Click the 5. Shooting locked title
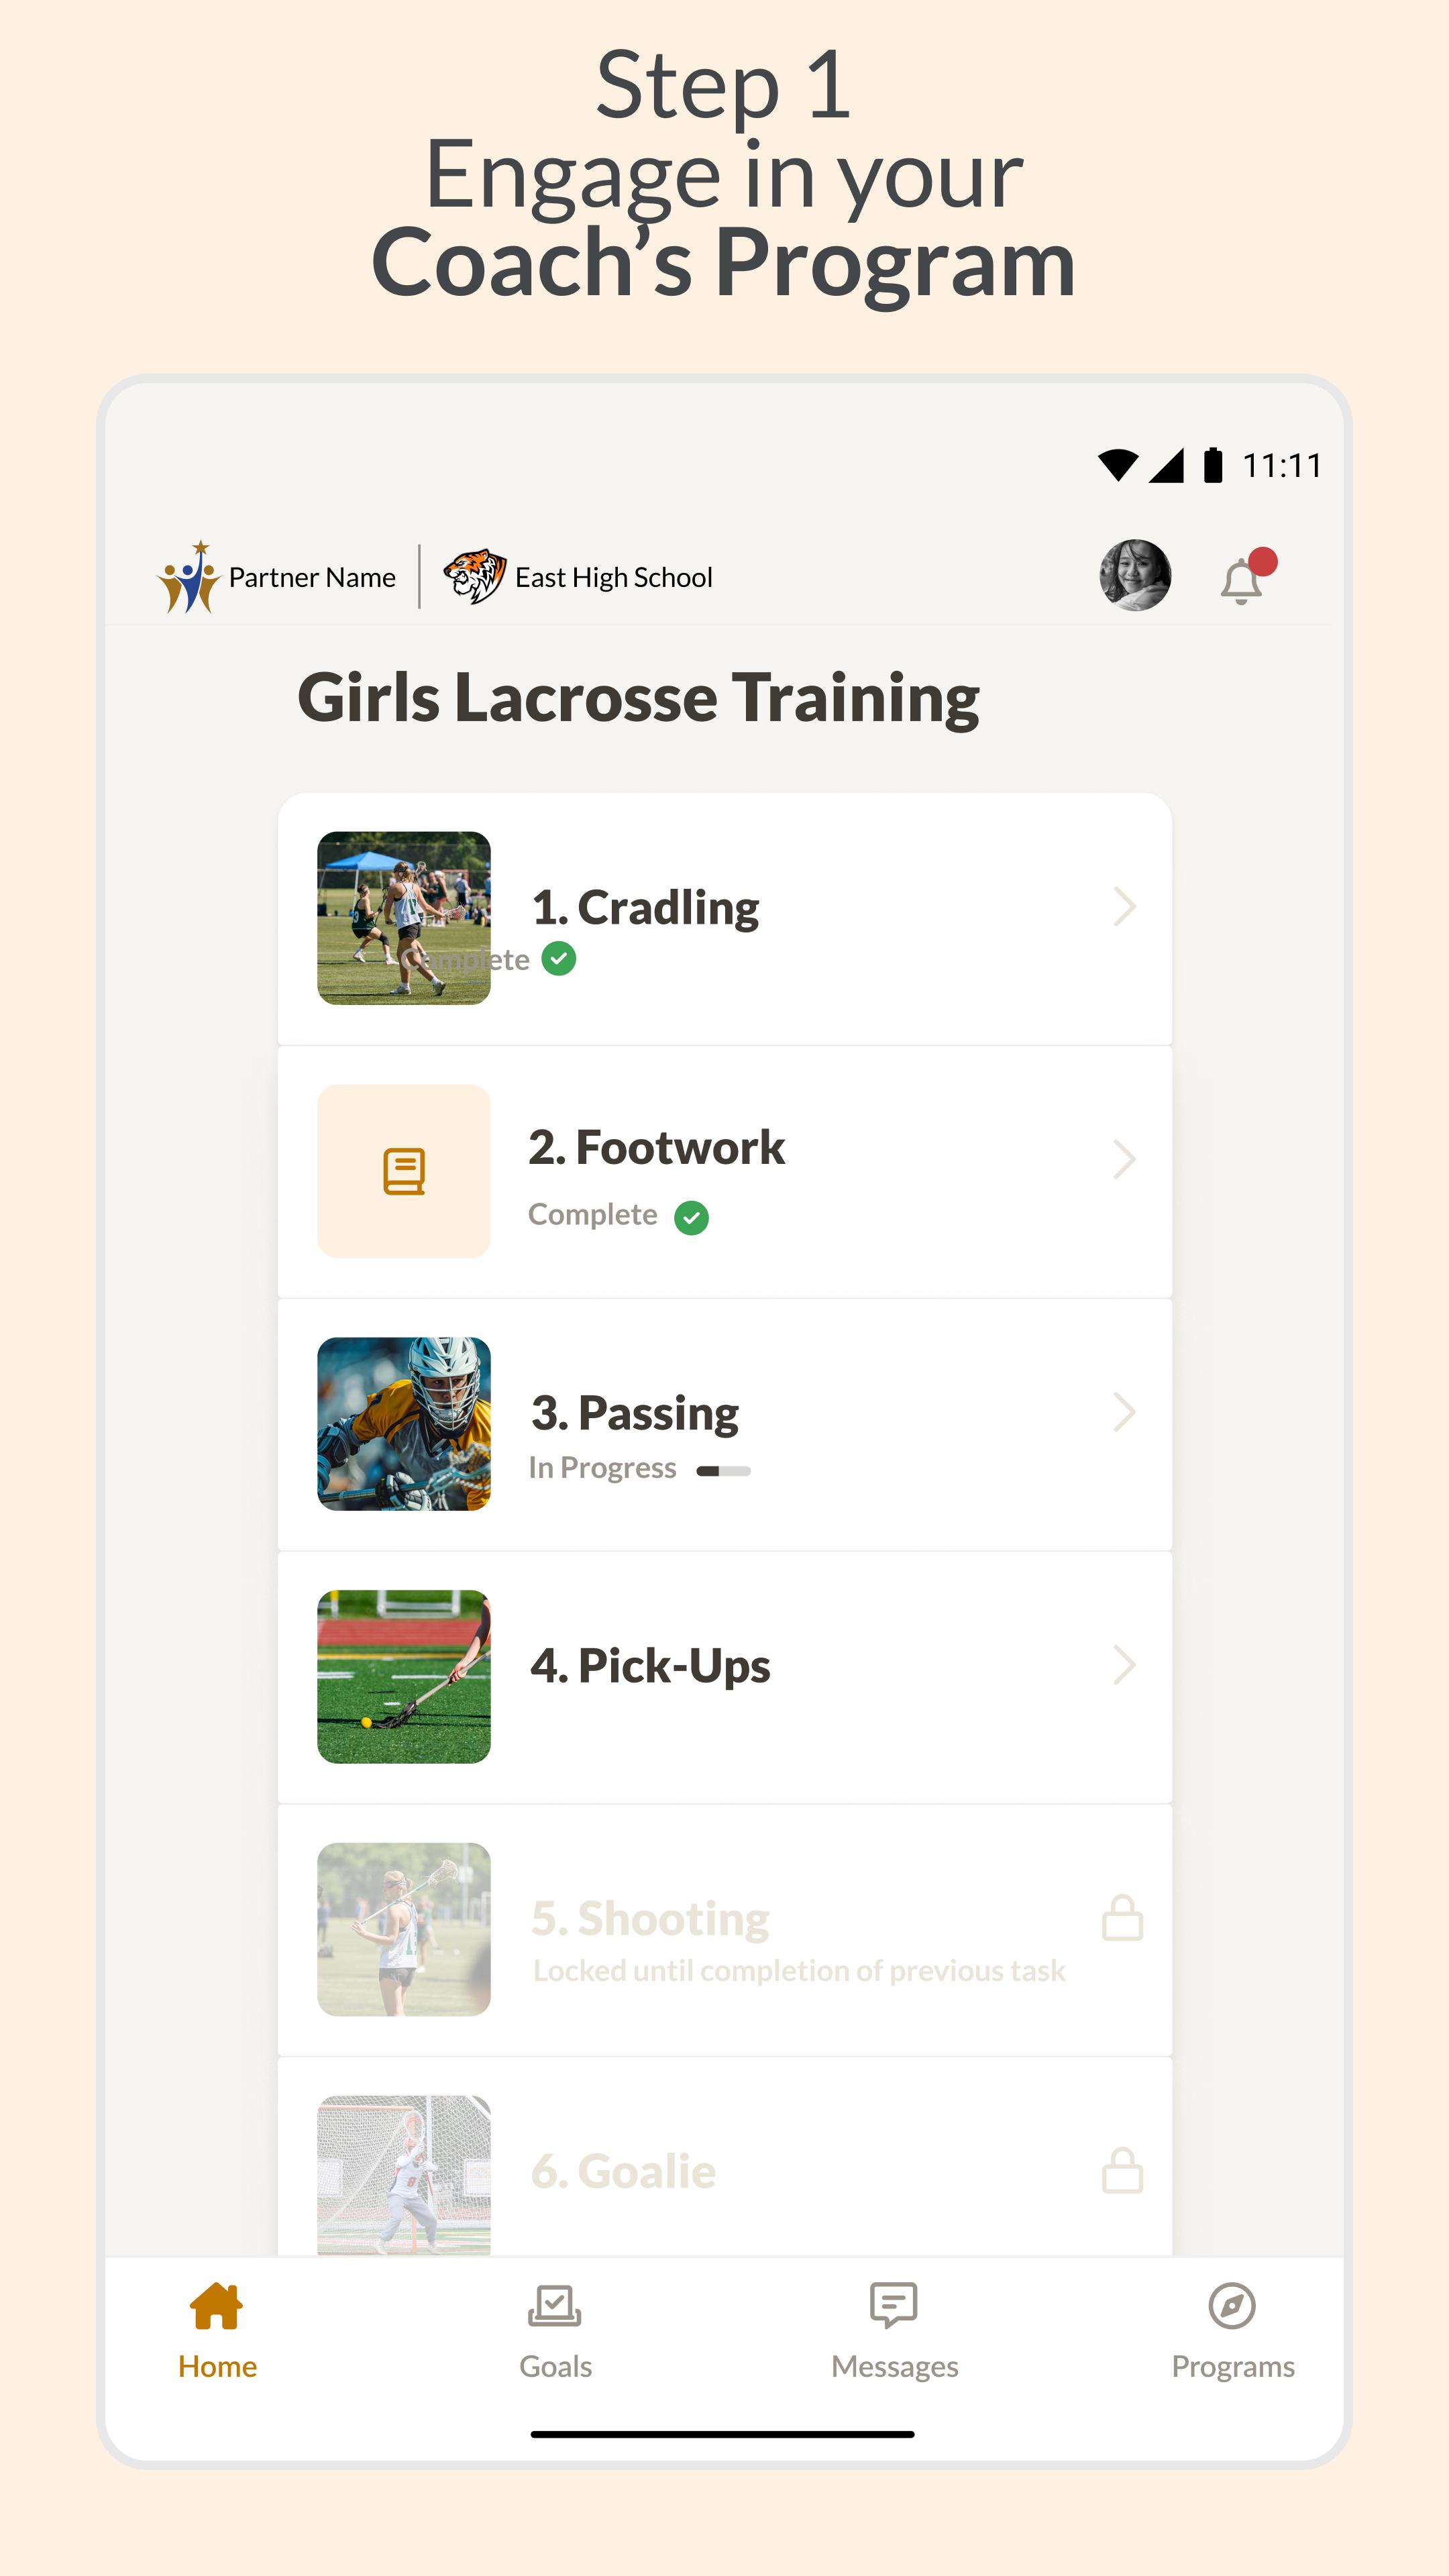Screen dimensions: 1449x2576 [650, 1919]
